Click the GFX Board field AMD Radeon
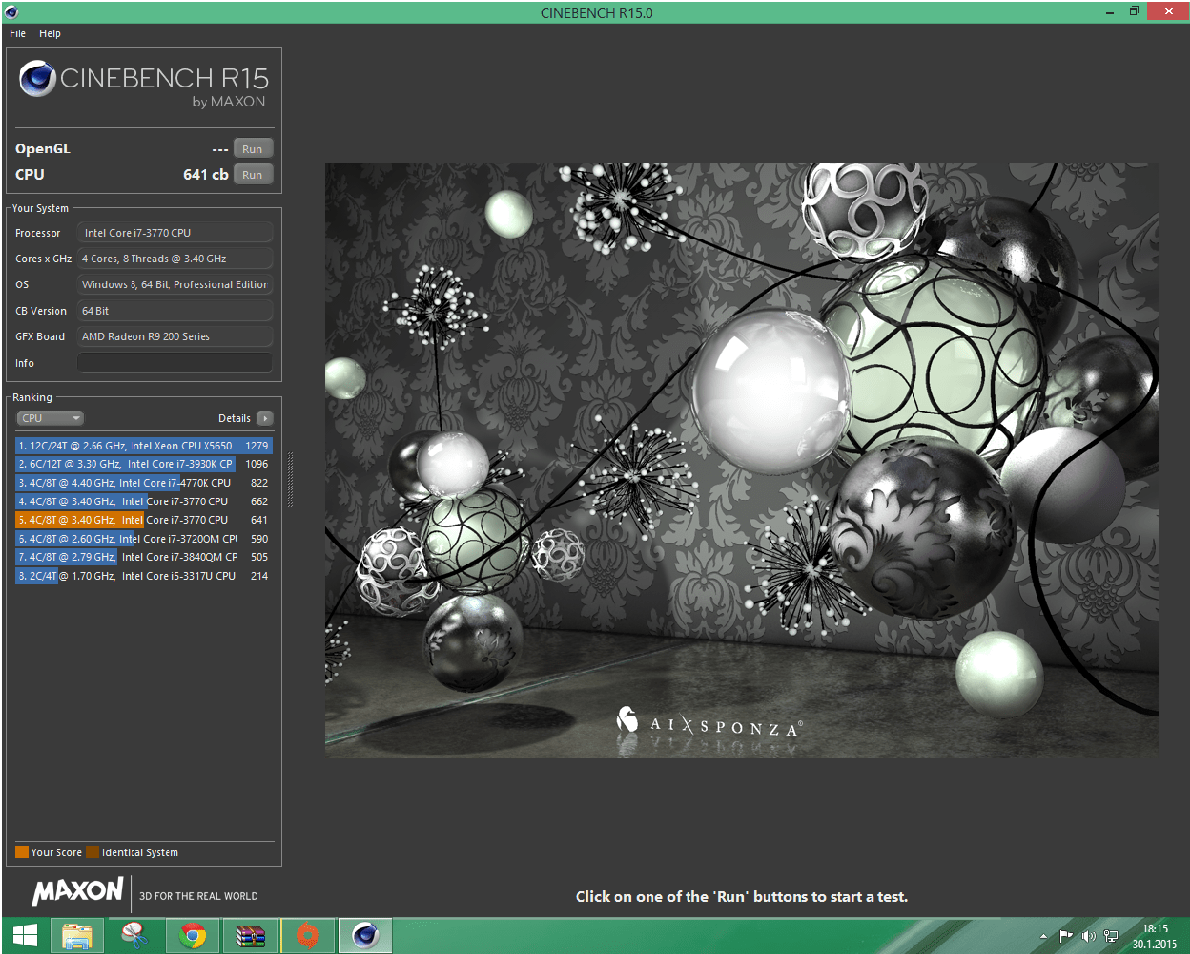Viewport: 1190px width, 954px height. [175, 336]
